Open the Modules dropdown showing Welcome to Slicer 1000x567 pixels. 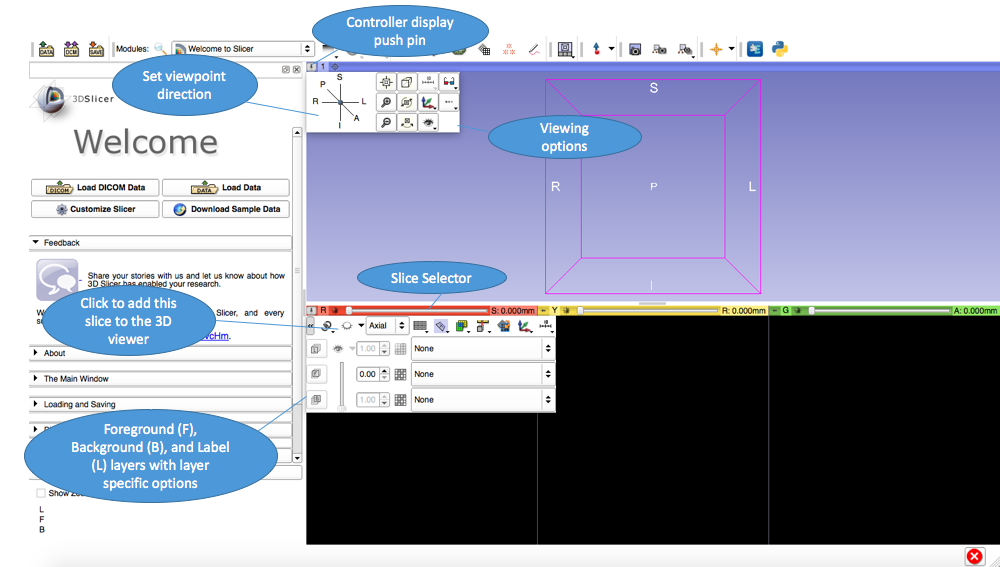tap(243, 48)
